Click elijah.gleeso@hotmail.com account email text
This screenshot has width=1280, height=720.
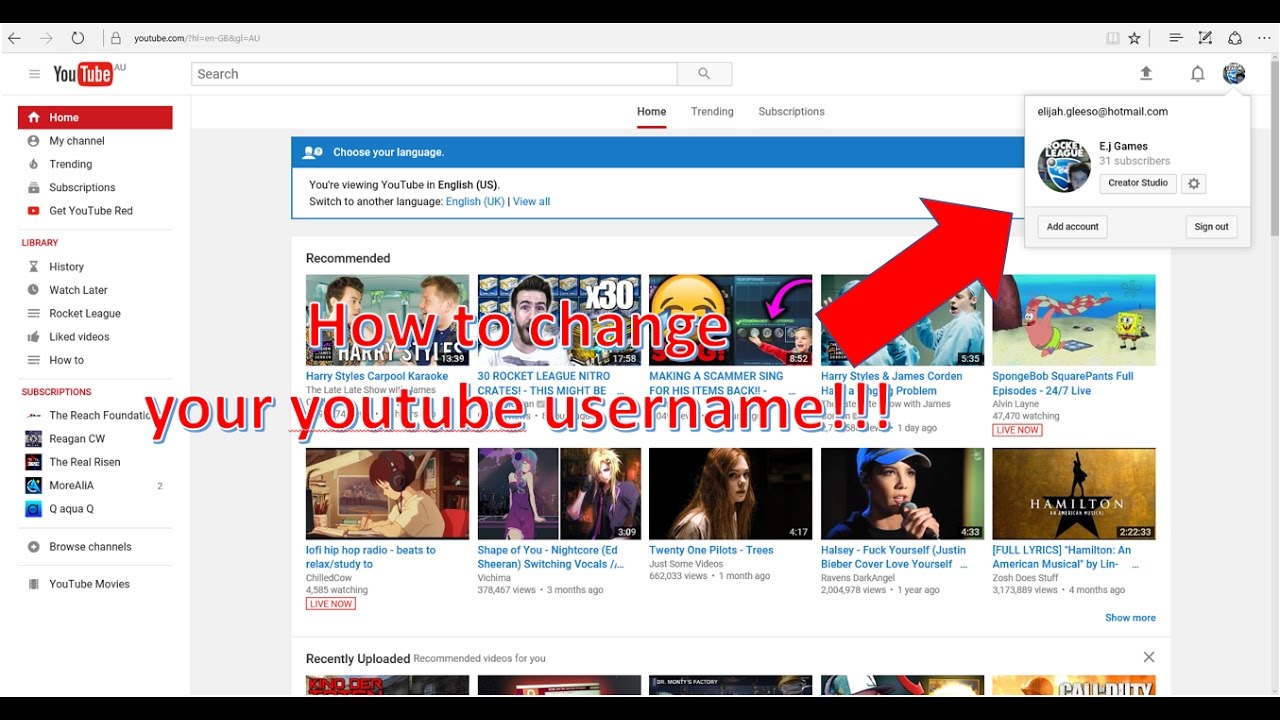[1103, 112]
